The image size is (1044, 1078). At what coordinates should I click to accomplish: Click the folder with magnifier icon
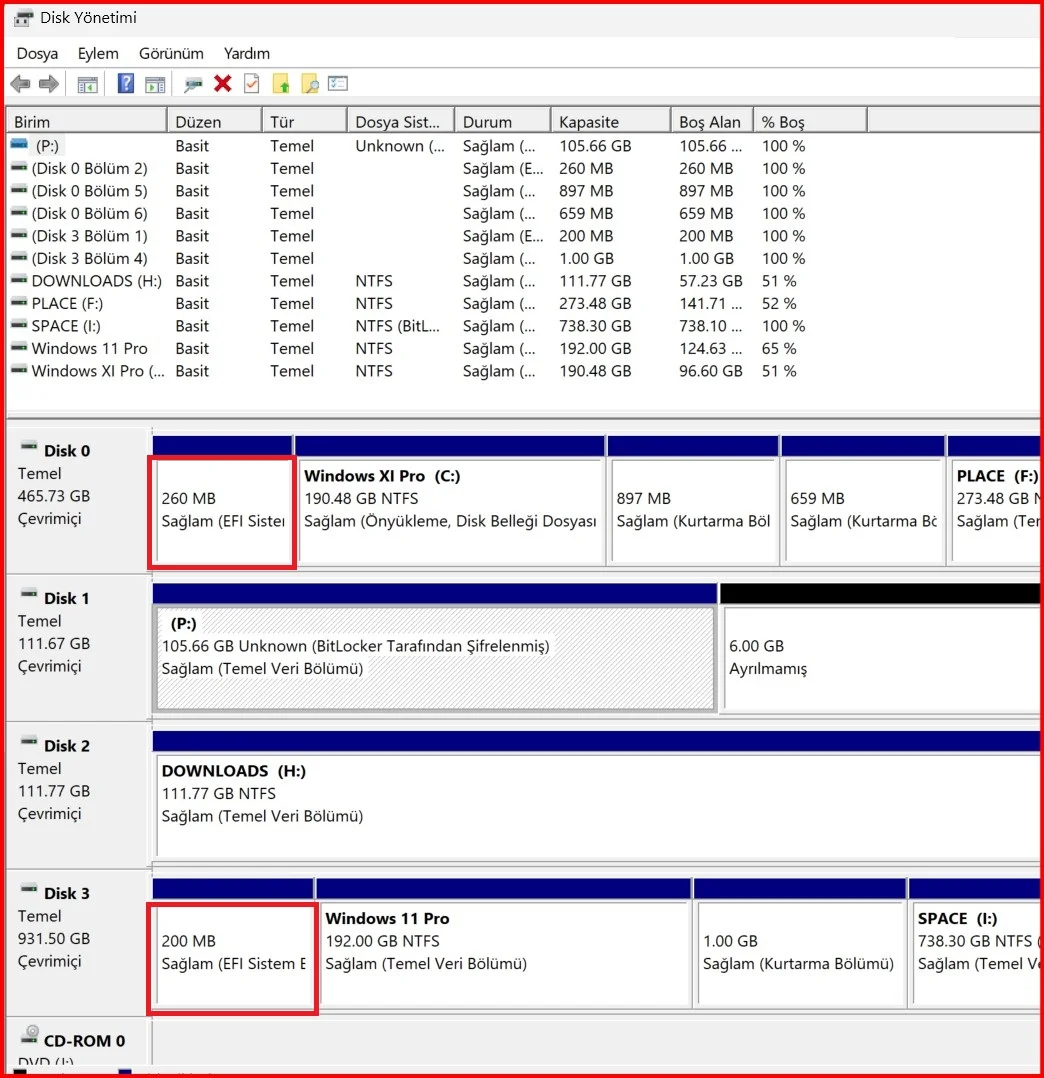pyautogui.click(x=310, y=84)
